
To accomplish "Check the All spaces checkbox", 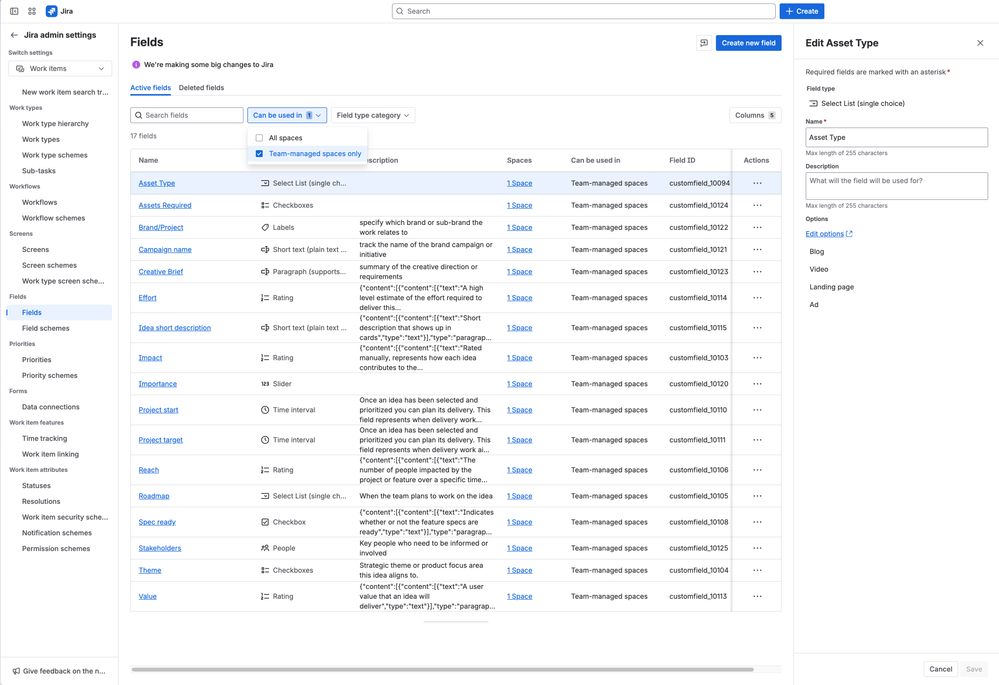I will click(259, 138).
